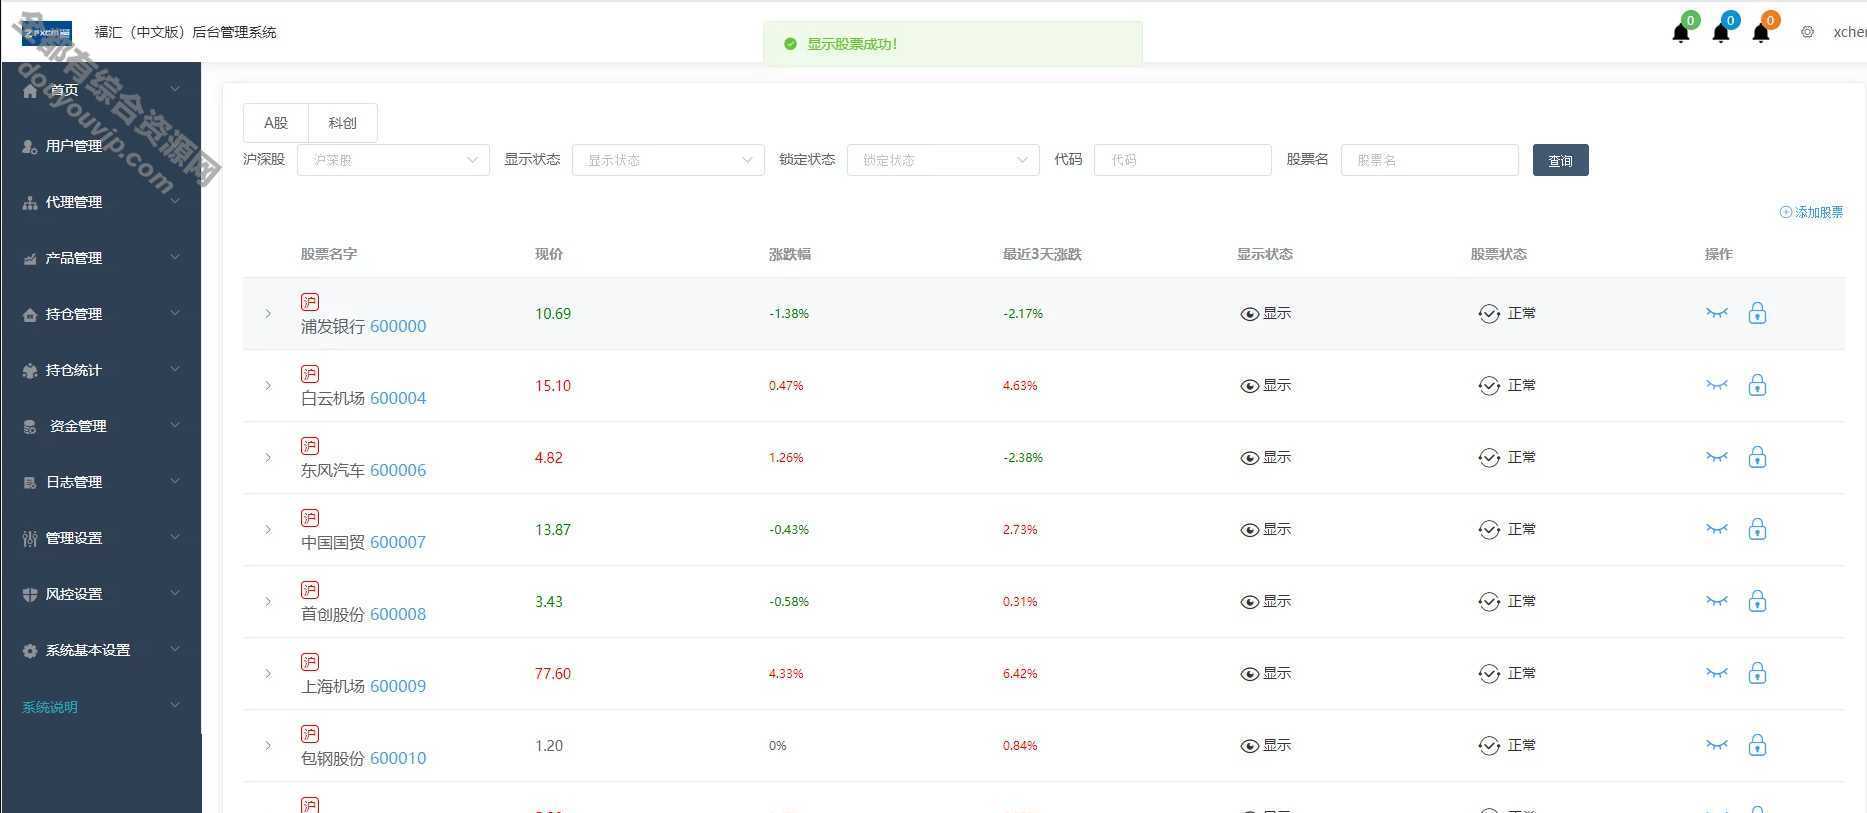Click the lock icon for 东风汽车
The height and width of the screenshot is (813, 1867).
(x=1757, y=457)
